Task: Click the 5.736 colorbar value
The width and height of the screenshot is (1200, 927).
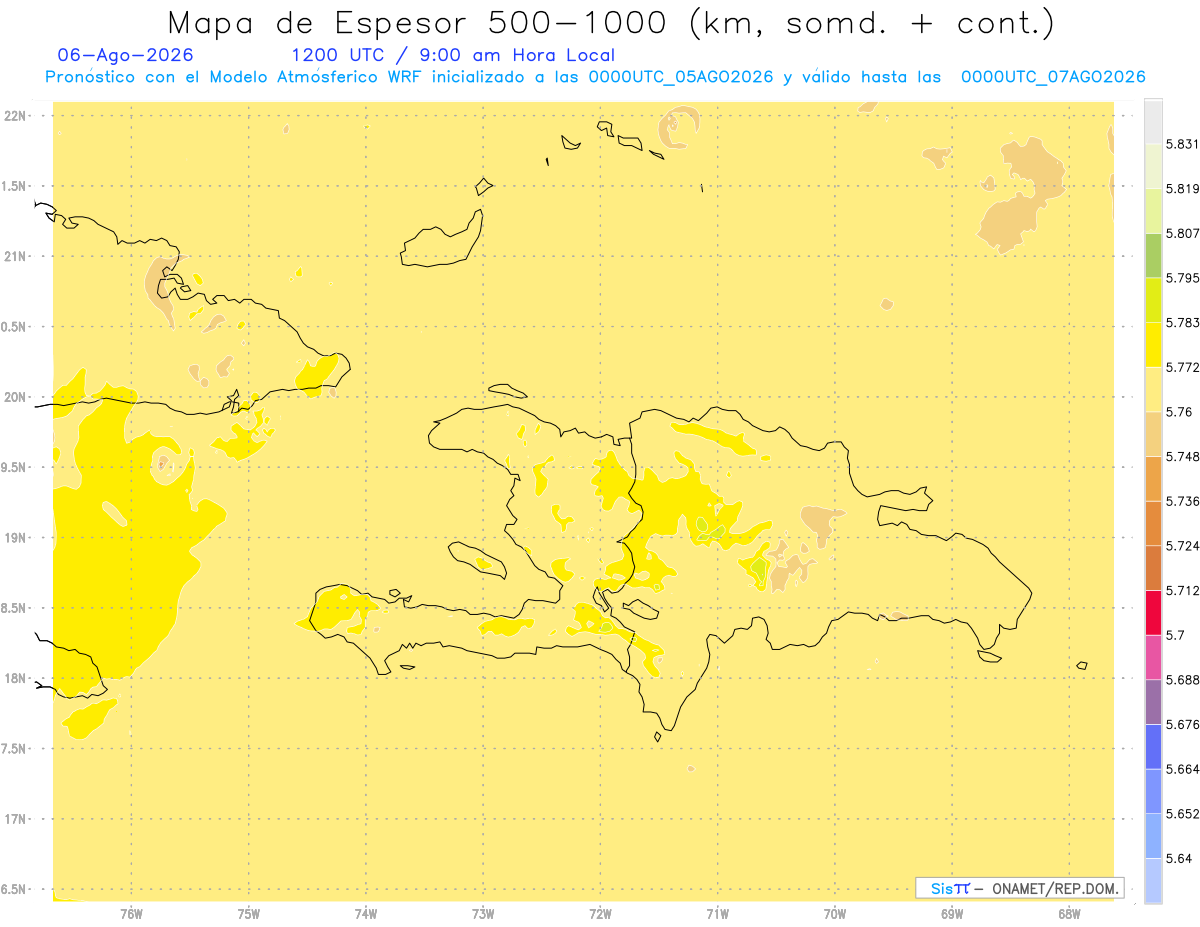Action: click(x=1182, y=501)
